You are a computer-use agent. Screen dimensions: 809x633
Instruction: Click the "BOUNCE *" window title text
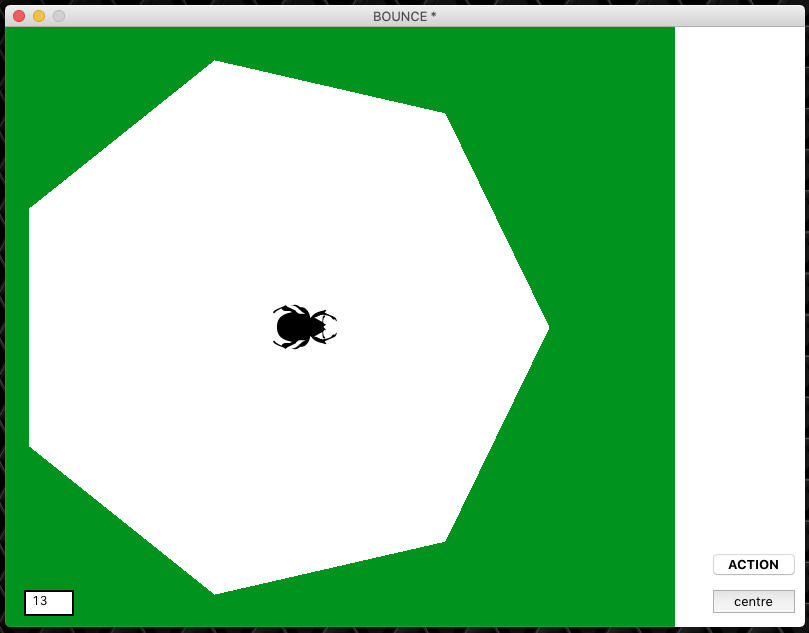click(x=404, y=16)
